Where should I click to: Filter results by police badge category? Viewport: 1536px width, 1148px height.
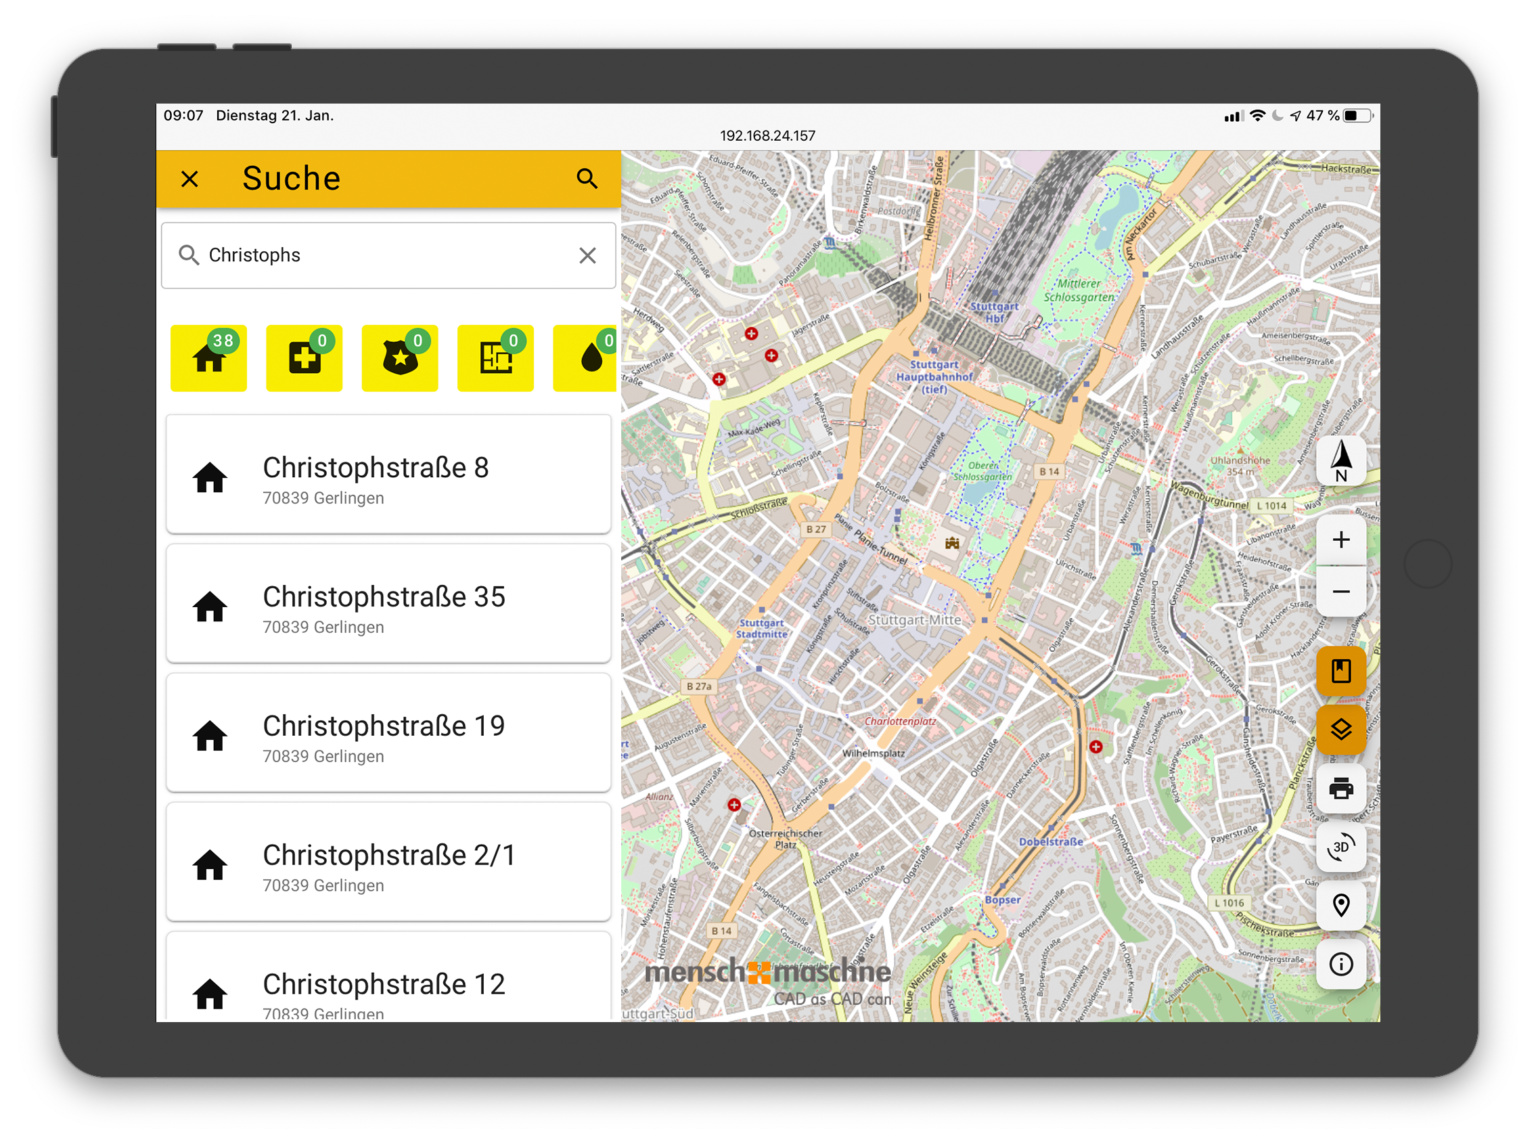400,358
